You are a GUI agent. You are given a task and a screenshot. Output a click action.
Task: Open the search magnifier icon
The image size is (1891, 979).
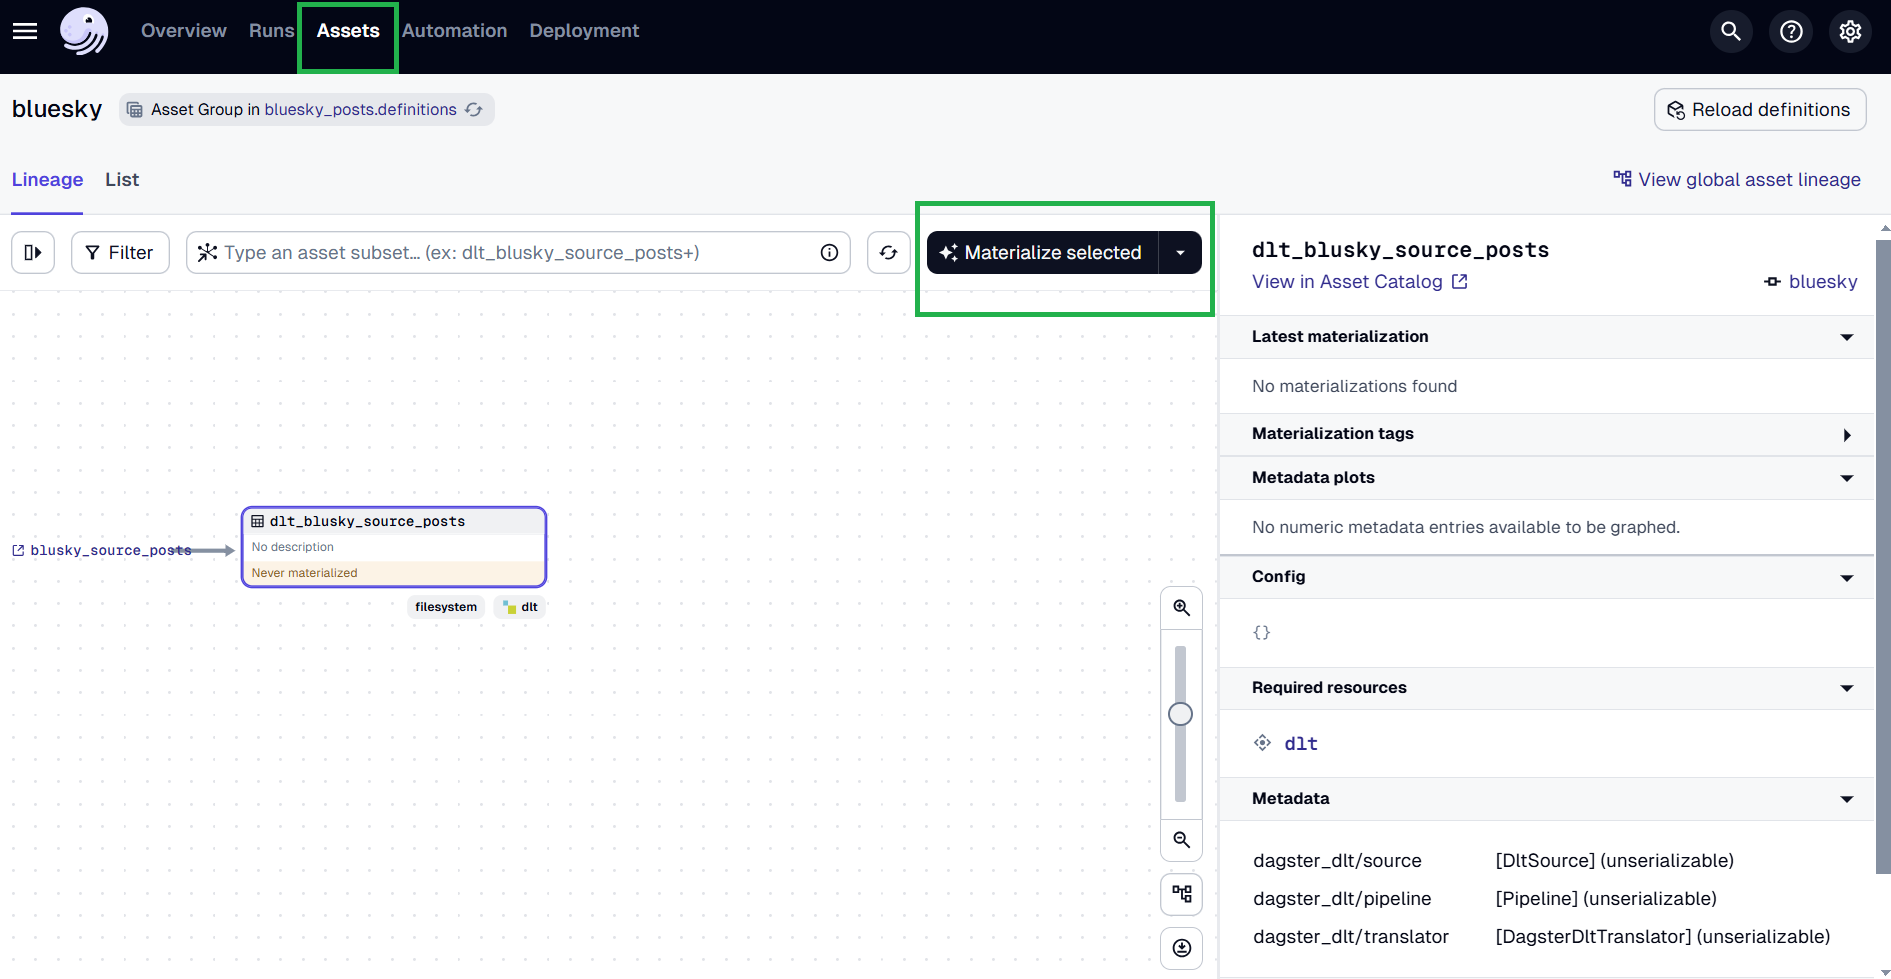1731,31
